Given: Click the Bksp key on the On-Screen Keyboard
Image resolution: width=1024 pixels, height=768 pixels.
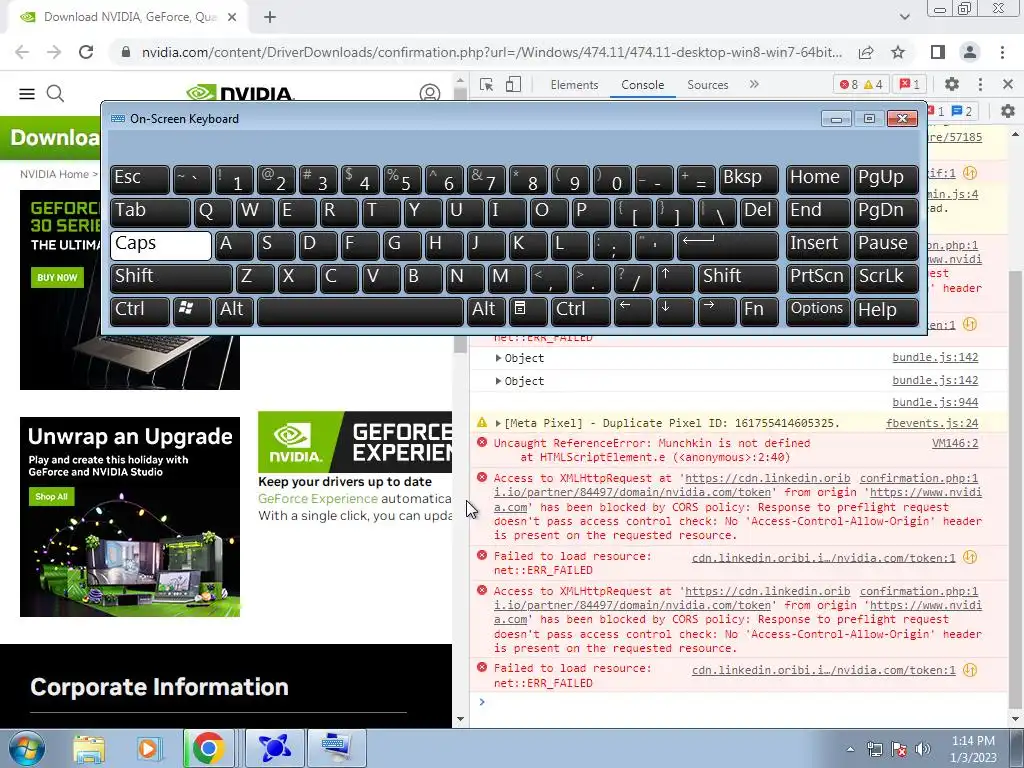Looking at the screenshot, I should (749, 180).
